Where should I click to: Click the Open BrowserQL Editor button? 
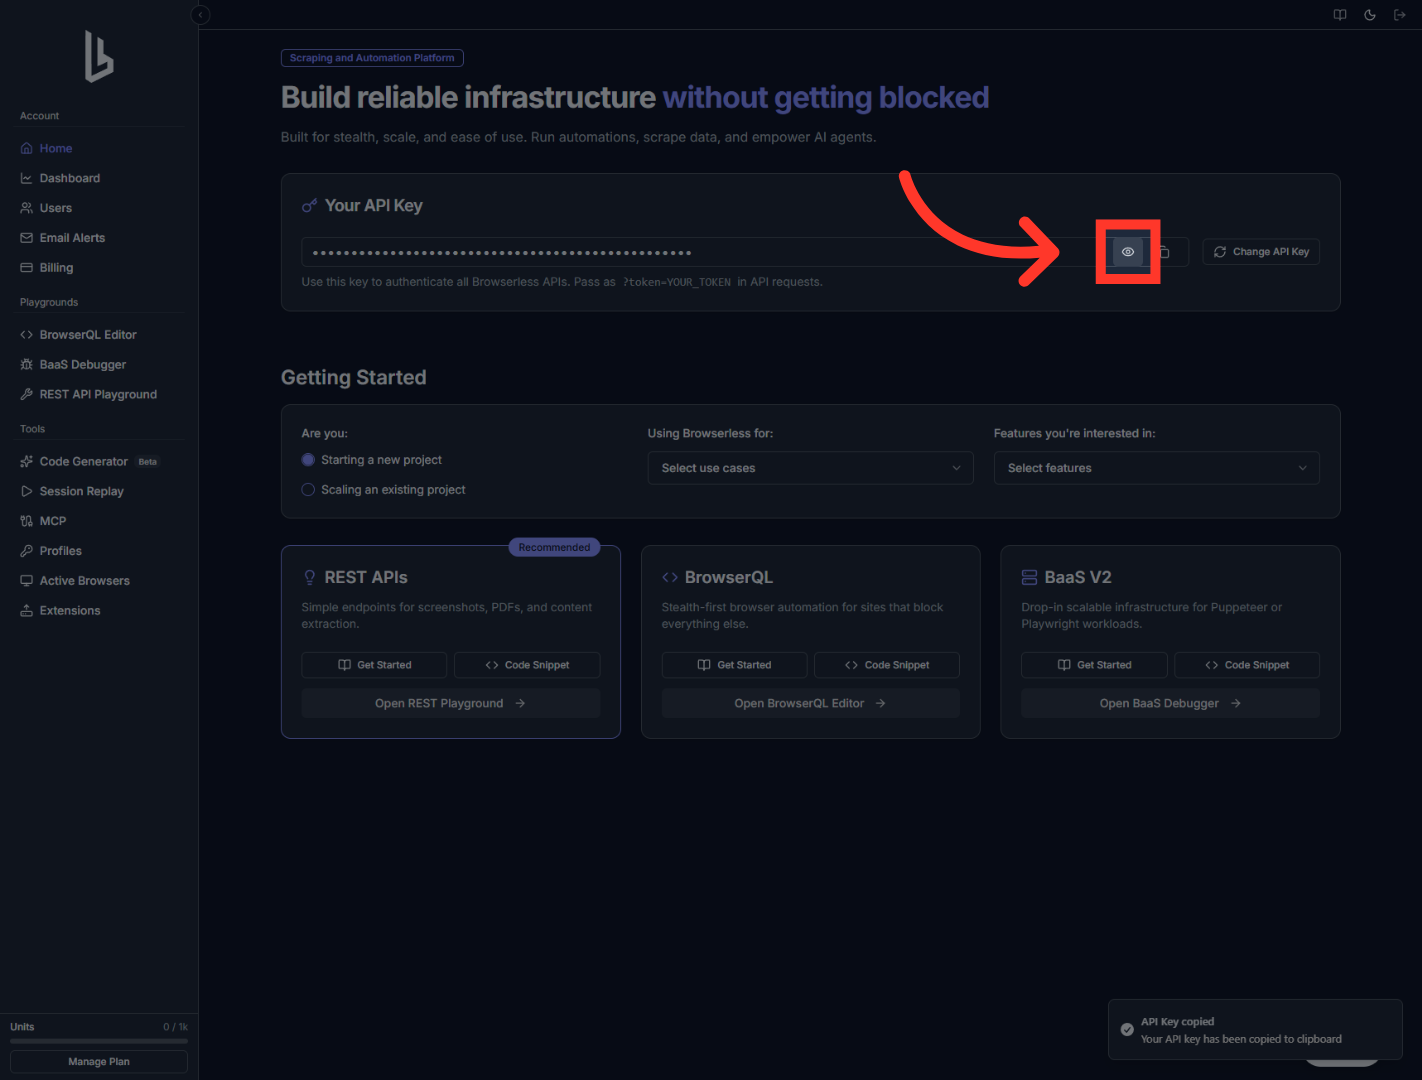[811, 703]
